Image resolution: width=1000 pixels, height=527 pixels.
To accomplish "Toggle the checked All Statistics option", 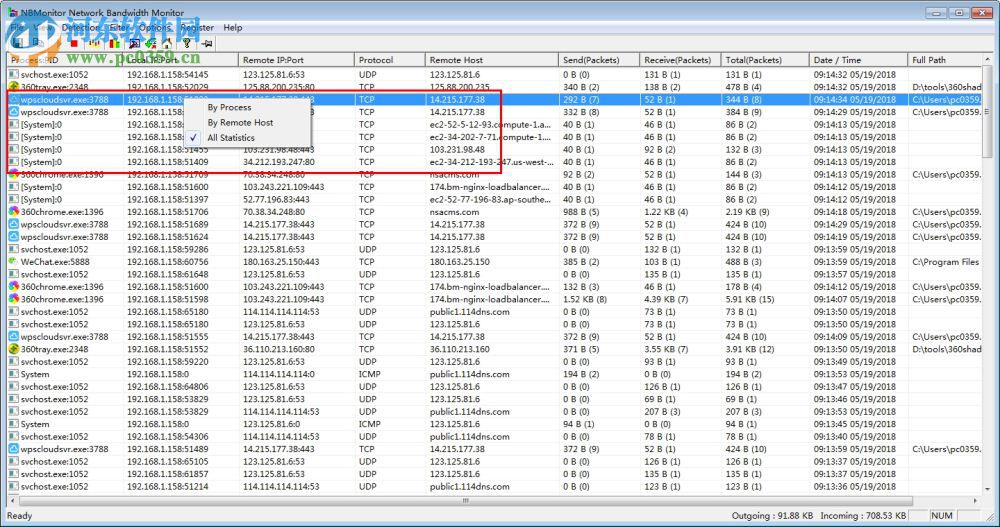I will (231, 138).
